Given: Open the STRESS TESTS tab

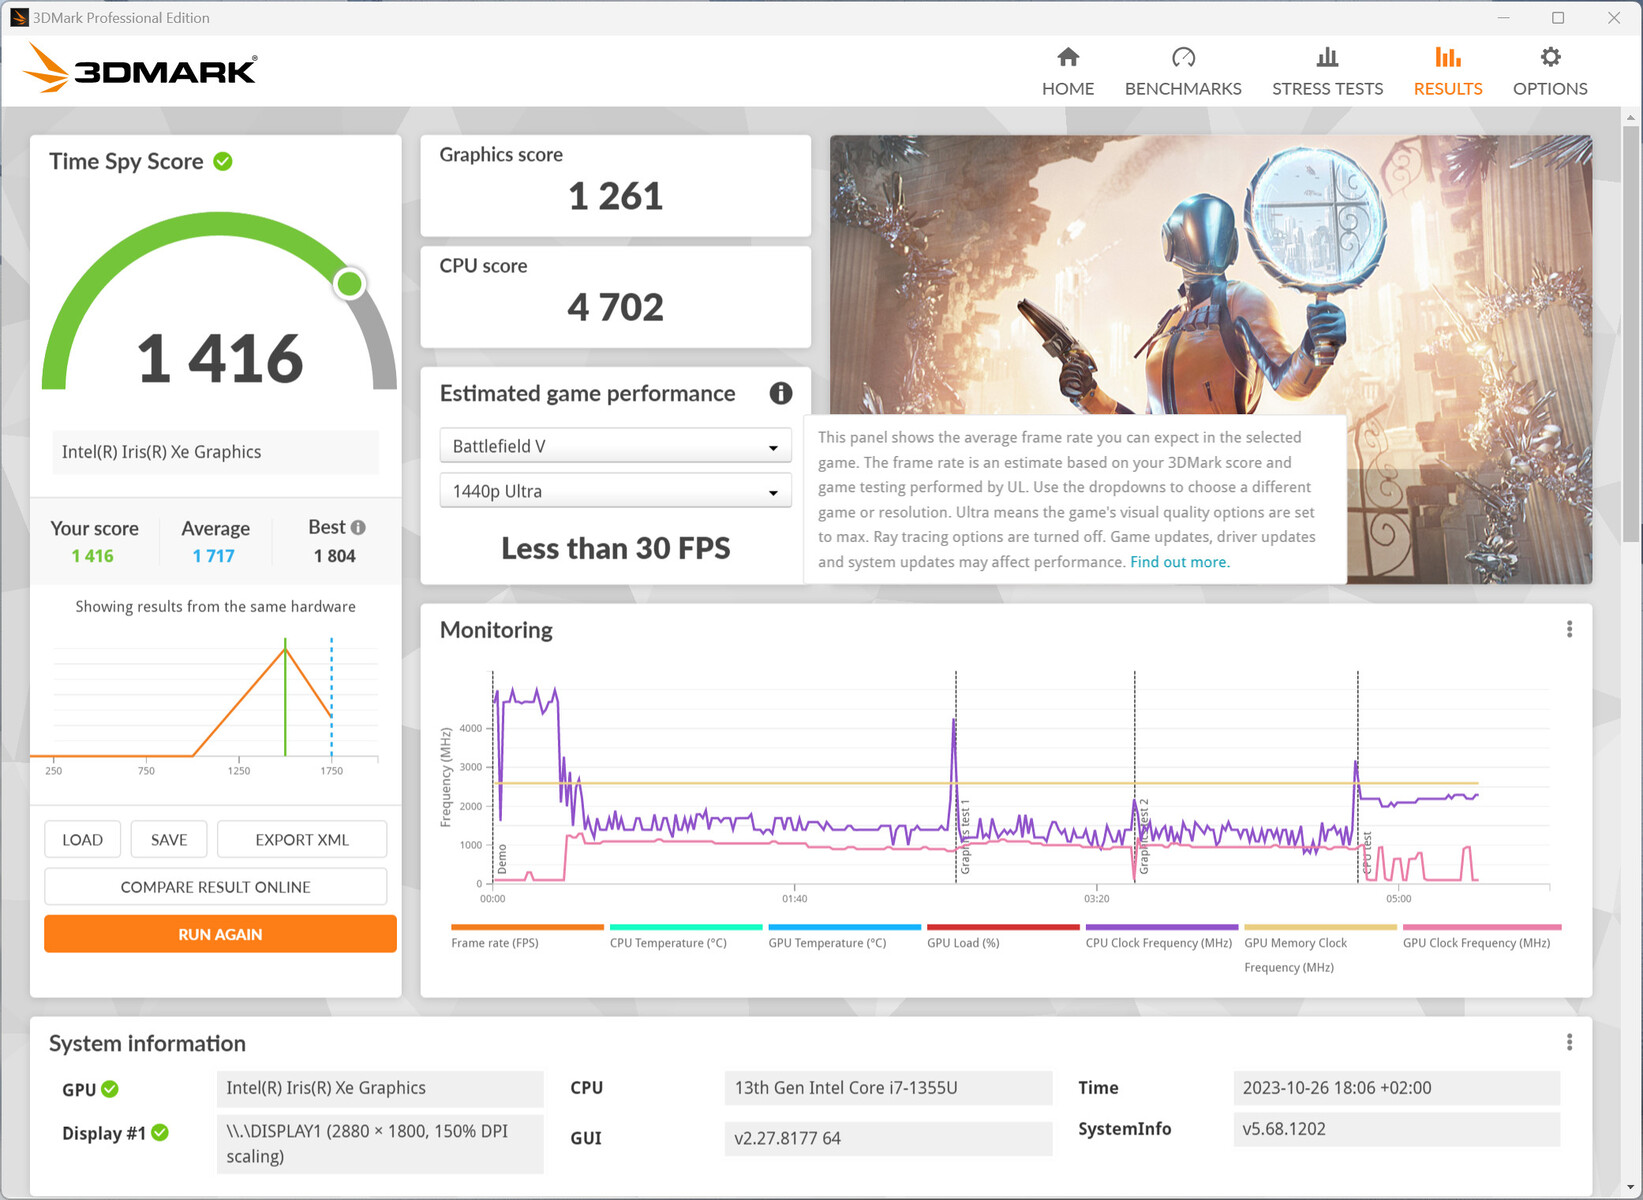Looking at the screenshot, I should click(x=1327, y=72).
